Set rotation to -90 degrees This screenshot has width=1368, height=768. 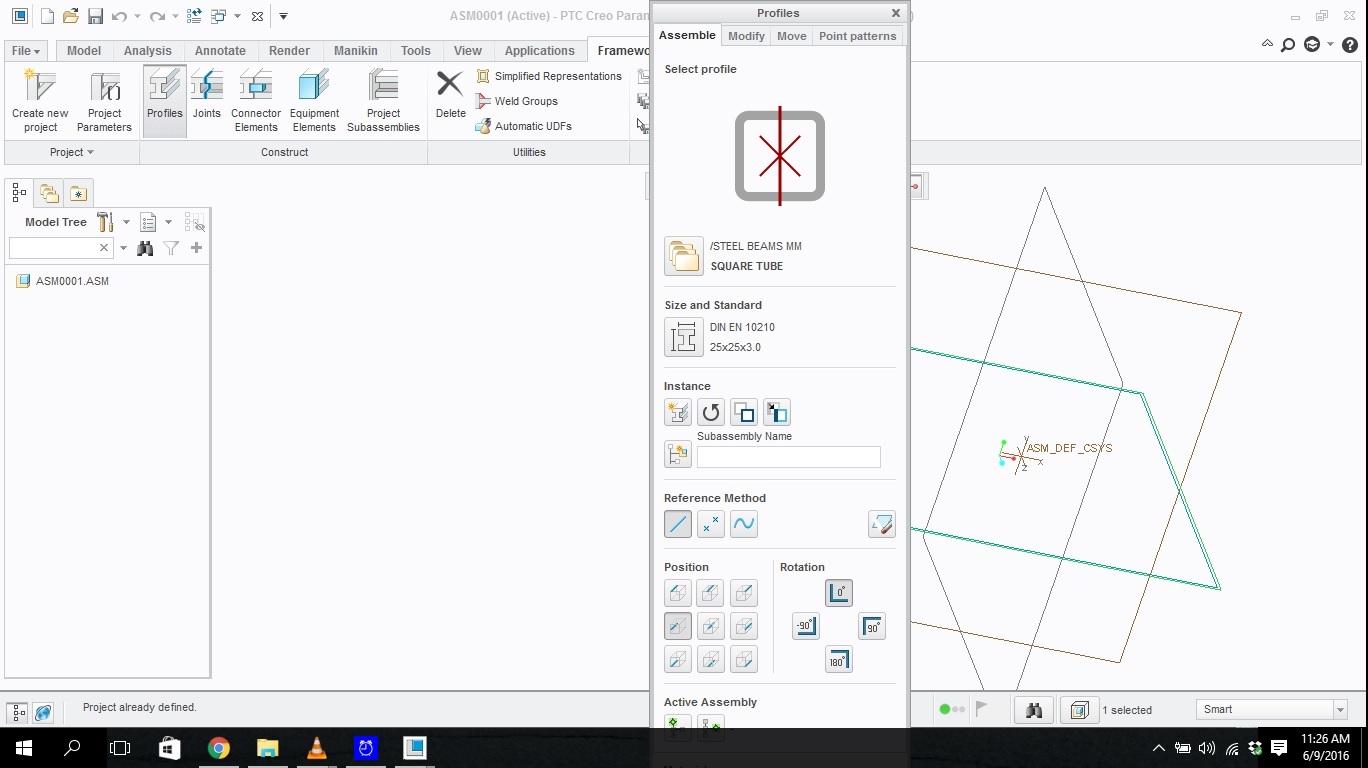click(x=805, y=627)
